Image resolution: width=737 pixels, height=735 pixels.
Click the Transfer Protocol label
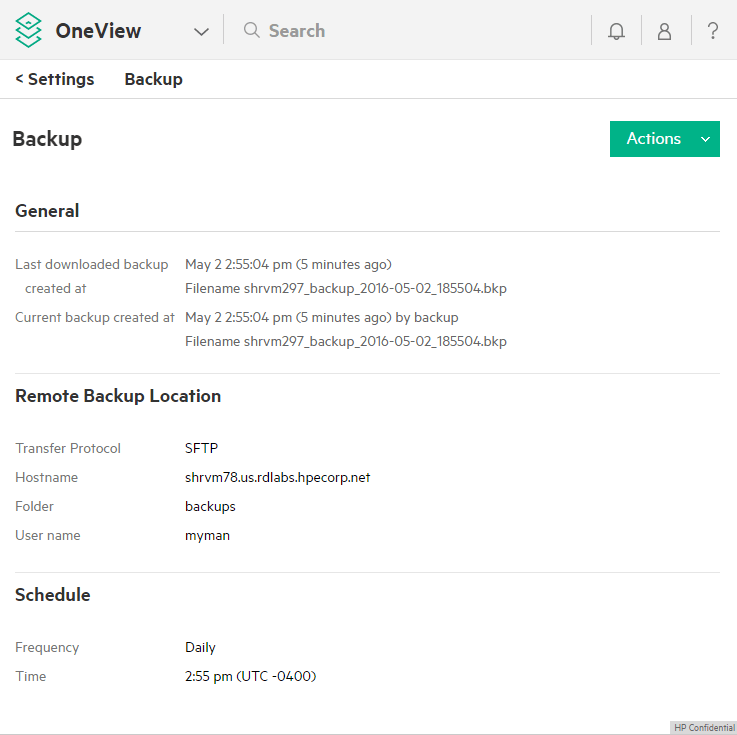tap(68, 448)
